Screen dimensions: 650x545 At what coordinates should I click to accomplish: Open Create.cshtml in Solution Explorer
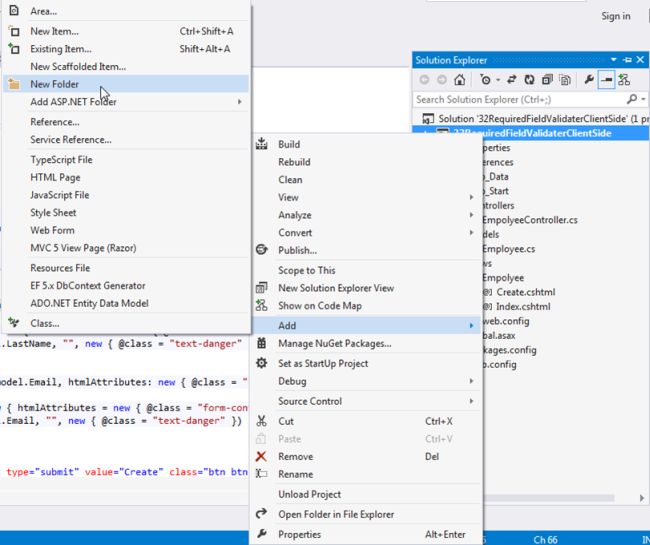click(x=526, y=292)
